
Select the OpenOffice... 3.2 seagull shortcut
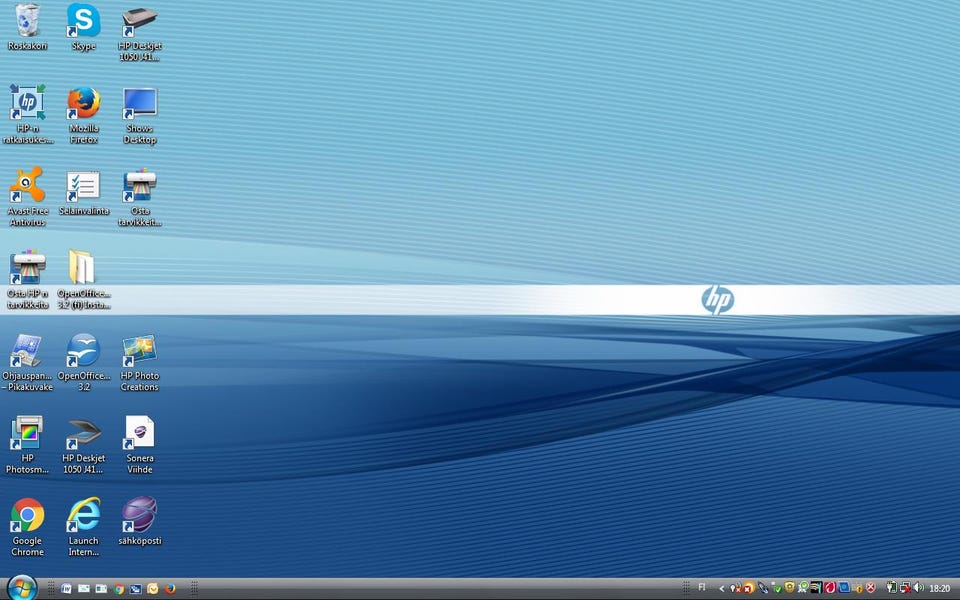(x=84, y=362)
